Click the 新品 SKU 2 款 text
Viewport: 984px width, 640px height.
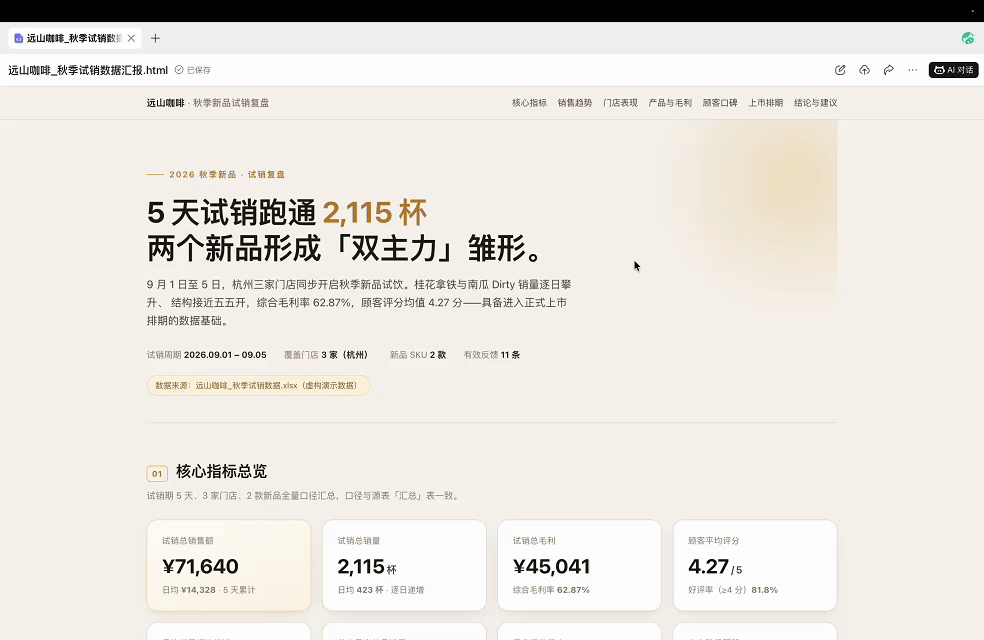[418, 355]
